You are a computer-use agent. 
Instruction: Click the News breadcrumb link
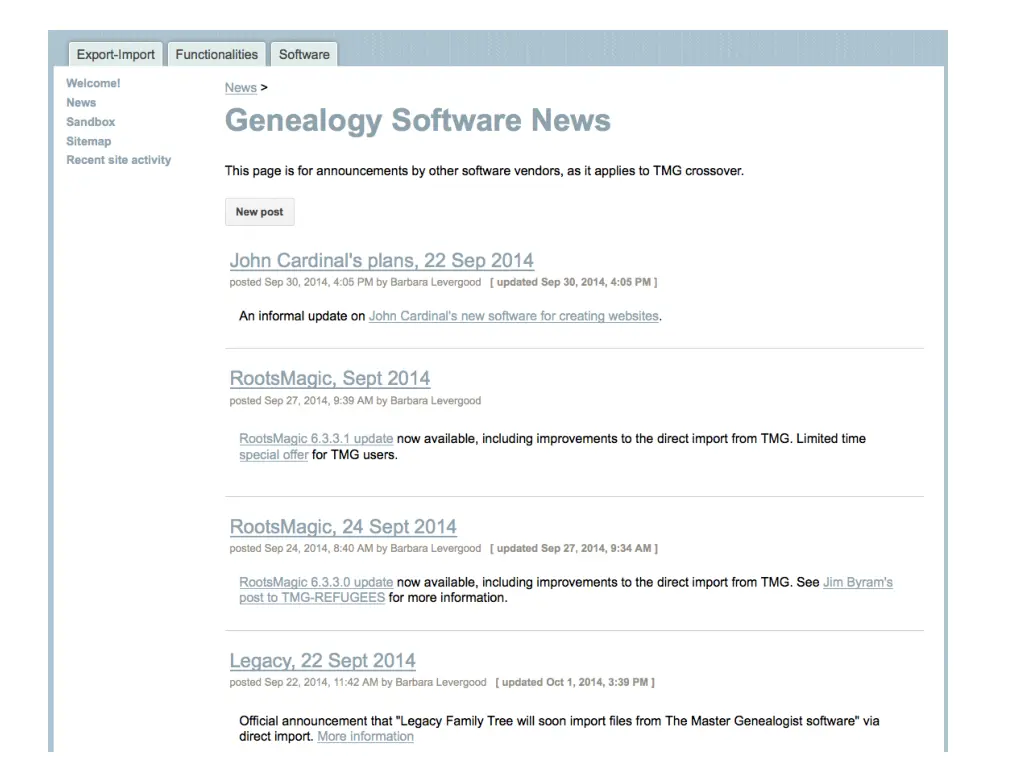pyautogui.click(x=240, y=88)
